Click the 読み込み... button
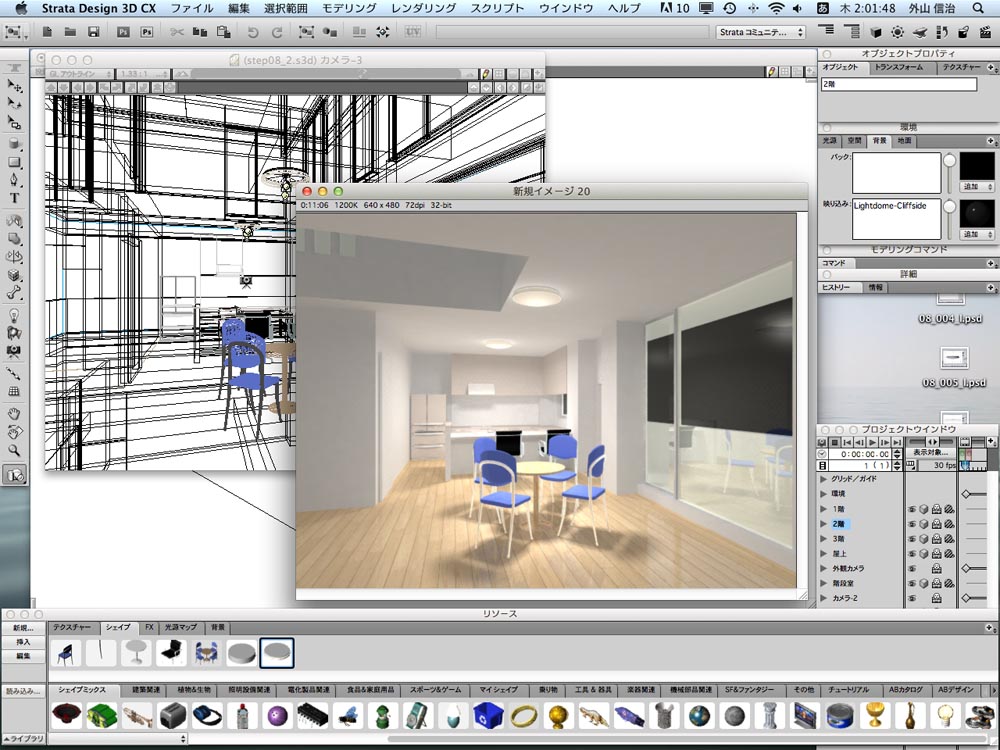This screenshot has height=750, width=1000. [x=24, y=691]
